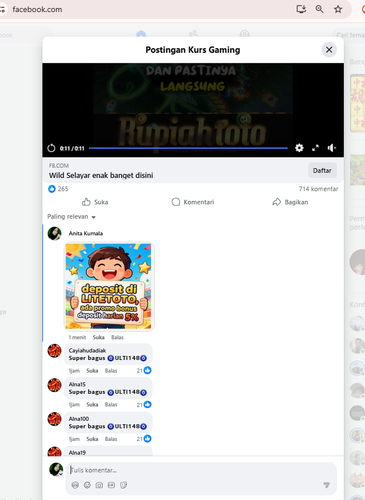
Task: Attach a photo via camera icon
Action: tap(99, 485)
